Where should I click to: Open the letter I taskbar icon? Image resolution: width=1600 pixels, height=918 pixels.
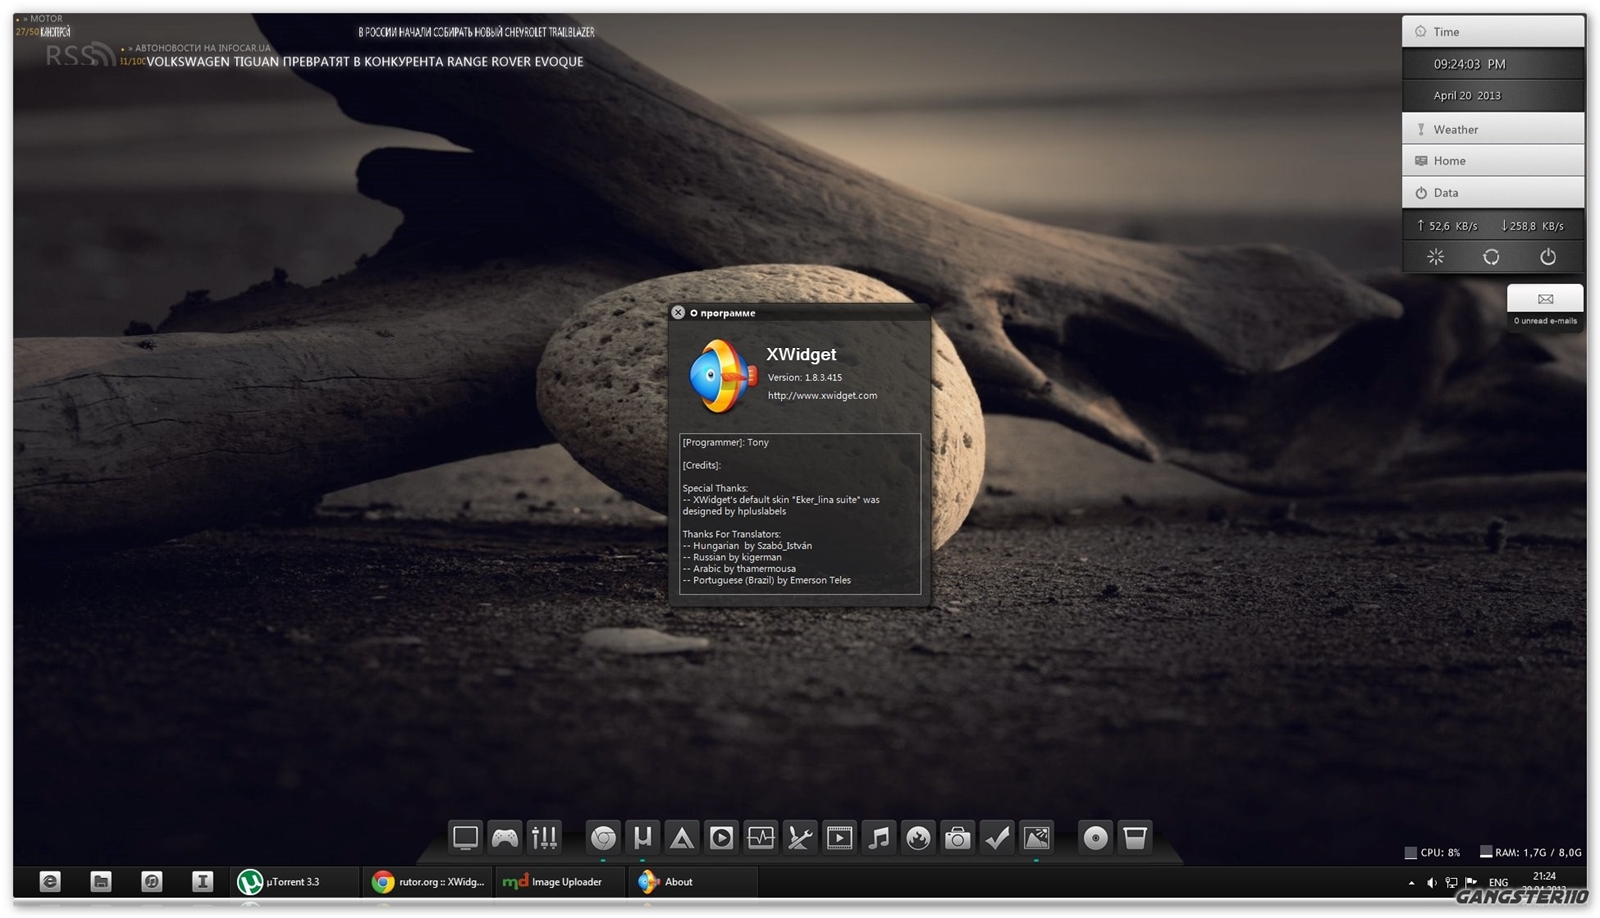202,881
